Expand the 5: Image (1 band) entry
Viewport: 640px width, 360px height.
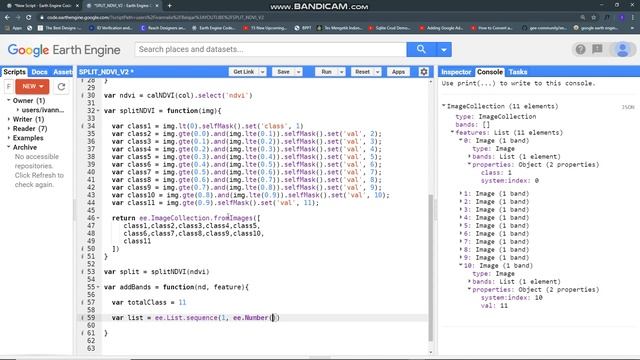pyautogui.click(x=461, y=225)
